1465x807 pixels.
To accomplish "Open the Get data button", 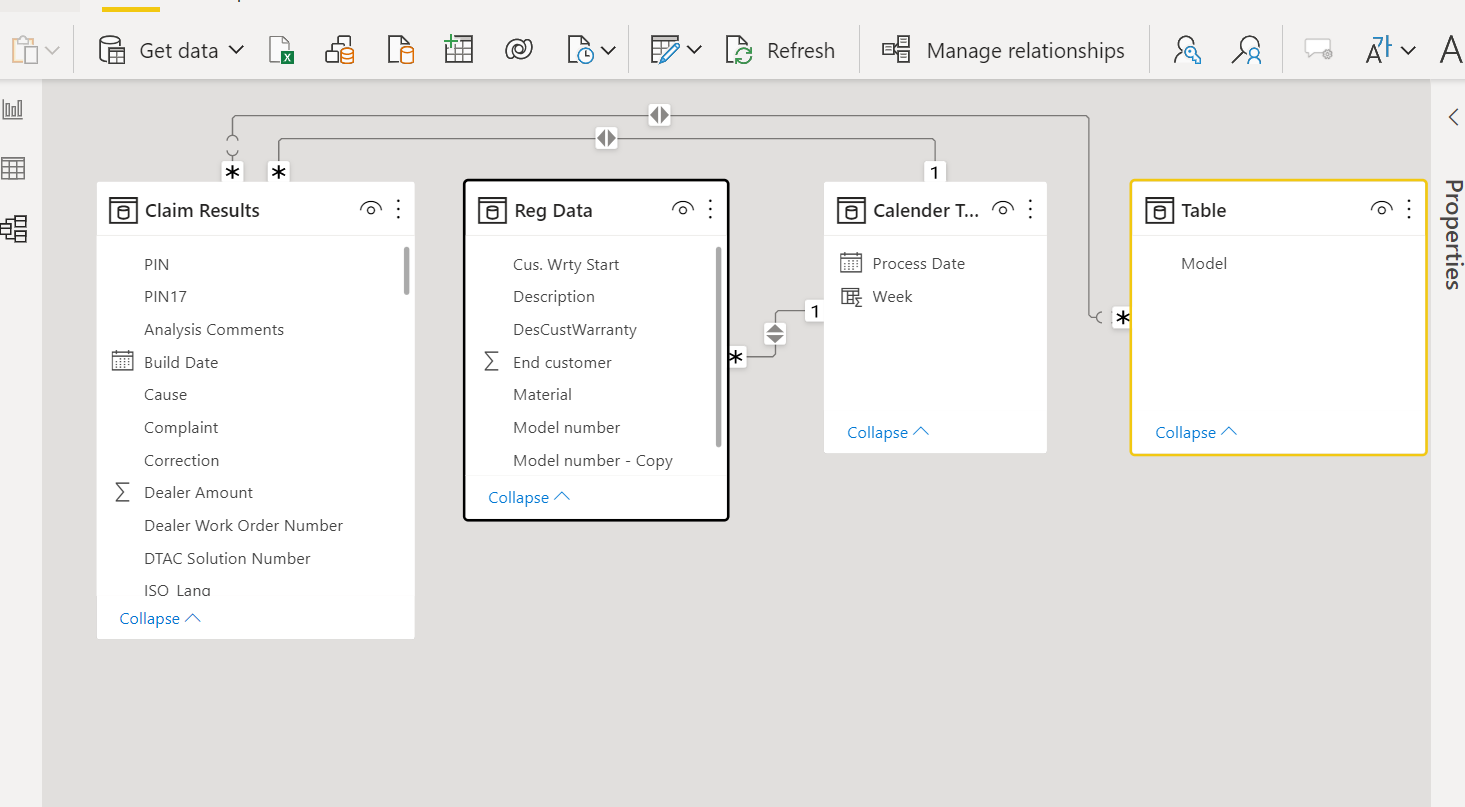I will coord(170,50).
